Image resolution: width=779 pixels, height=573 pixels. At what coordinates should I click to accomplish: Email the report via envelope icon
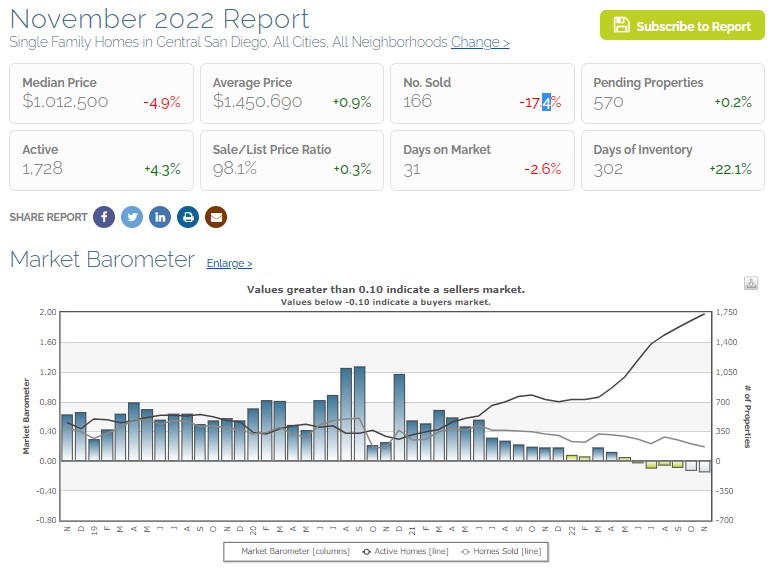click(x=216, y=217)
